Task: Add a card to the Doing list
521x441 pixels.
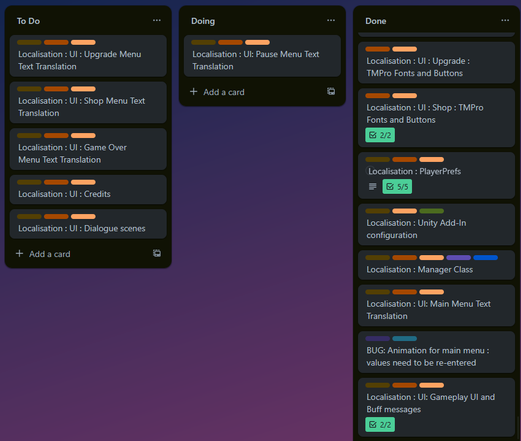Action: coord(224,92)
